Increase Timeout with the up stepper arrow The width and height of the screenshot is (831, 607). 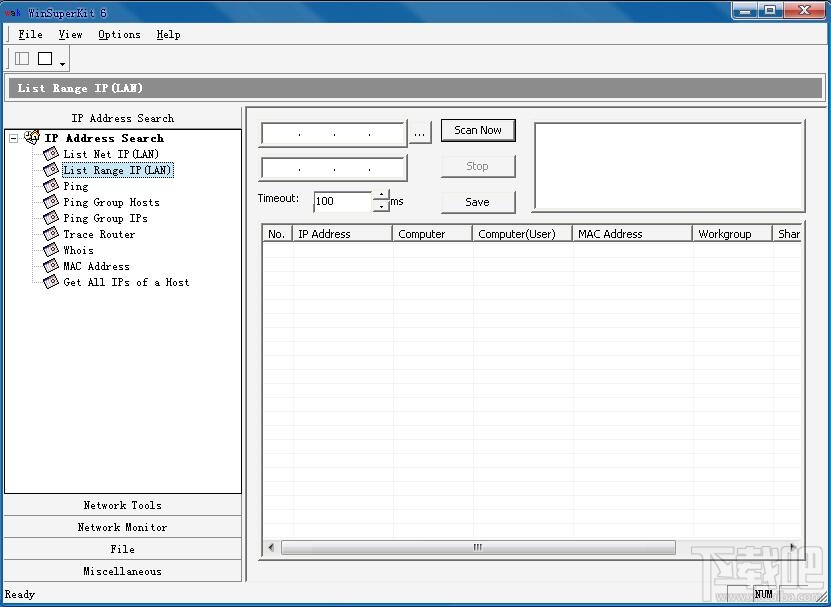point(382,193)
